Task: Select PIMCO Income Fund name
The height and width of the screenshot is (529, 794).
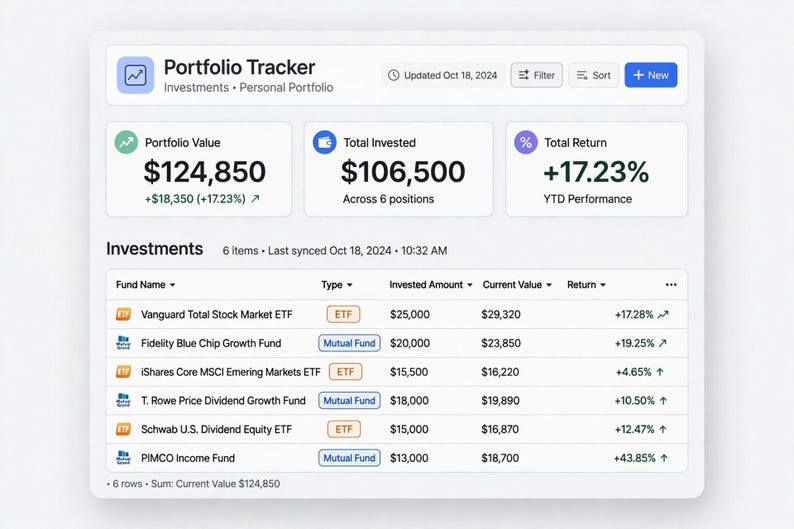Action: (x=188, y=458)
